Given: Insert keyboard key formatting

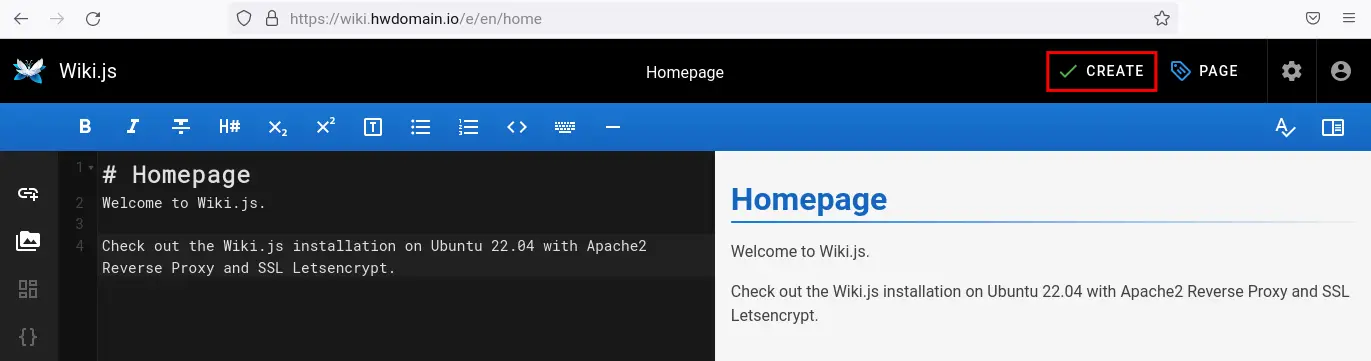Looking at the screenshot, I should click(x=565, y=127).
